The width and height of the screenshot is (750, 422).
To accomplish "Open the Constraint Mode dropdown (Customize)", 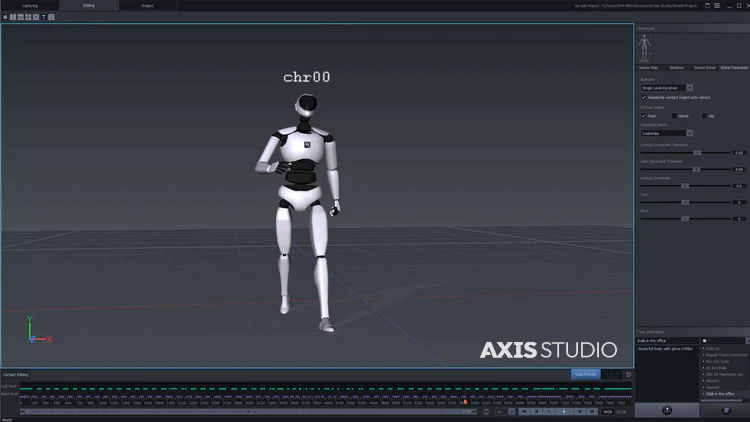I will tap(667, 133).
